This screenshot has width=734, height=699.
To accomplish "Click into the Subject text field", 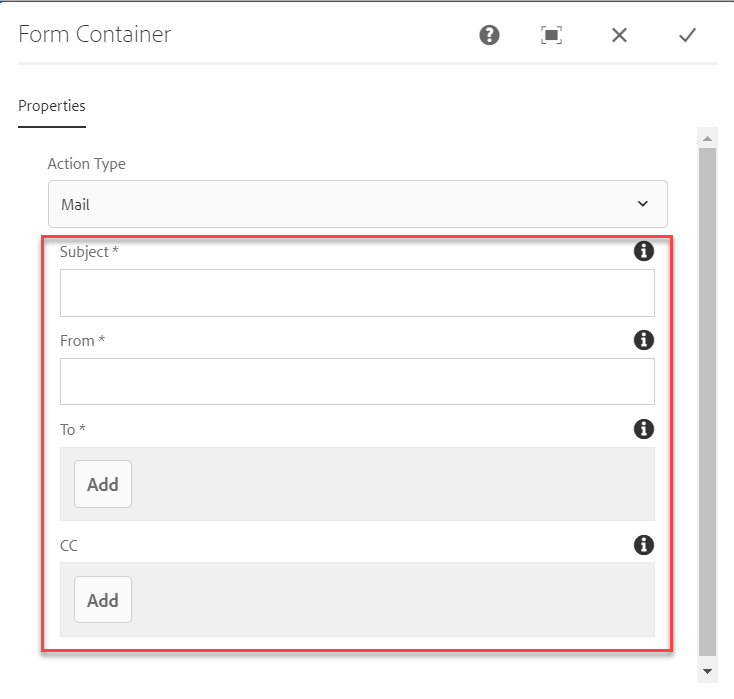I will tap(357, 293).
